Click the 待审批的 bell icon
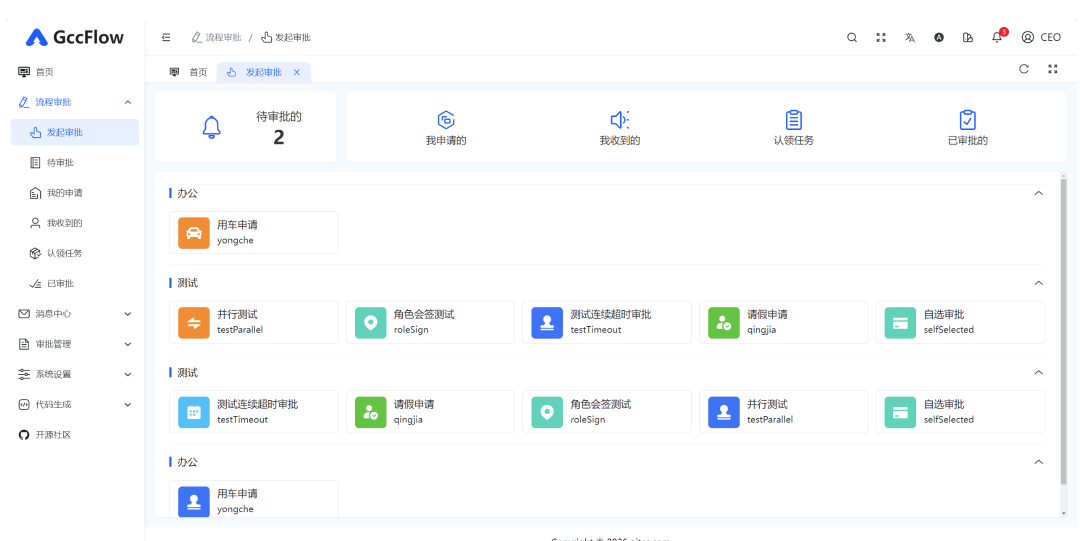Screen dimensions: 1080x541 click(x=211, y=127)
